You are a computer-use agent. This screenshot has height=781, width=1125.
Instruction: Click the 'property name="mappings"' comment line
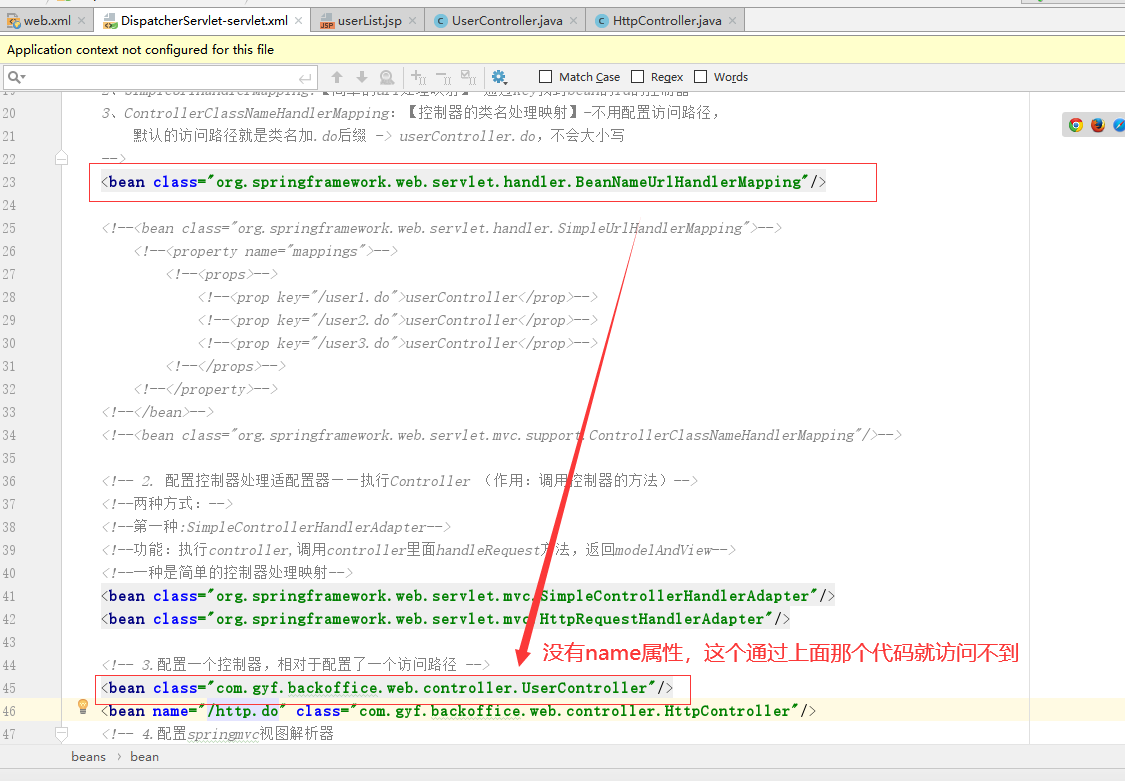point(265,251)
